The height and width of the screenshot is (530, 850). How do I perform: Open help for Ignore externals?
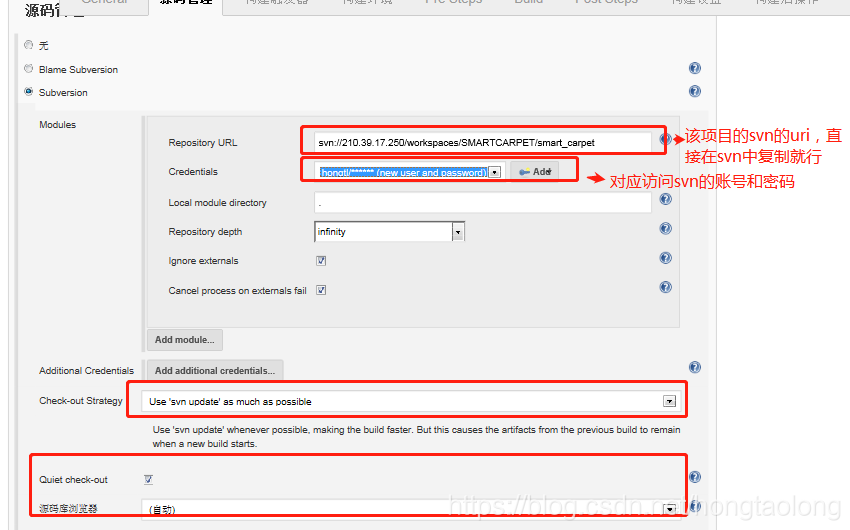click(666, 257)
